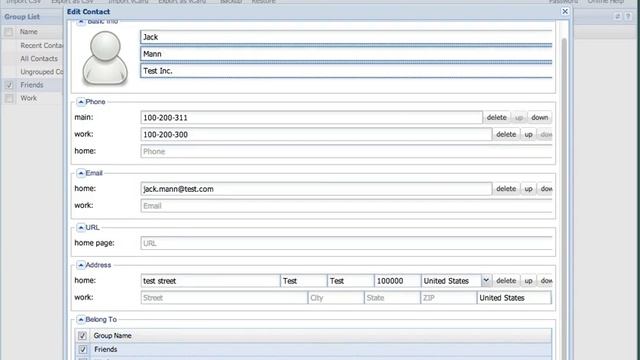
Task: Toggle the Work checkbox in Group List
Action: (9, 98)
